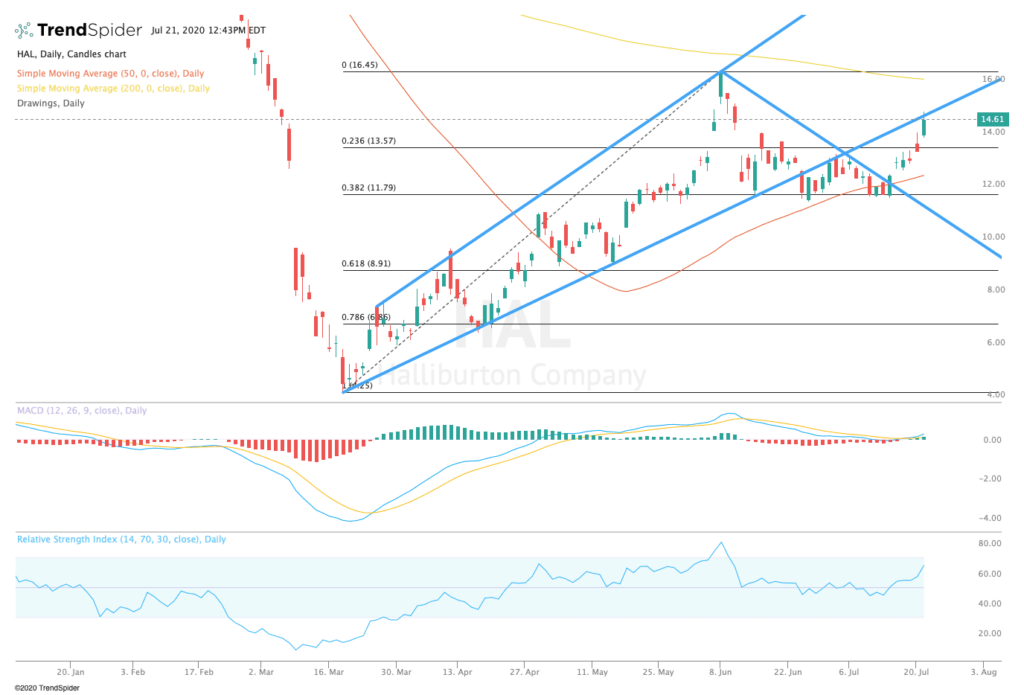This screenshot has height=695, width=1024.
Task: Select the 'MACD (12, 26, 9, close), Daily' label
Action: 82,410
